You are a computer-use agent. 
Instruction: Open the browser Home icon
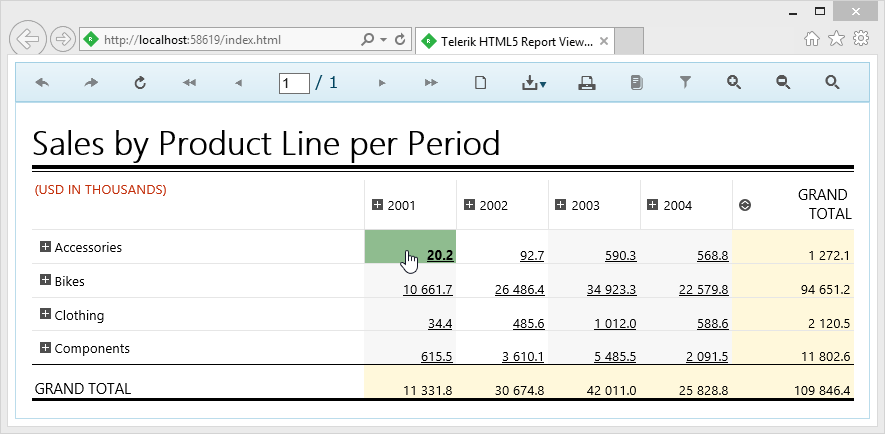point(812,38)
